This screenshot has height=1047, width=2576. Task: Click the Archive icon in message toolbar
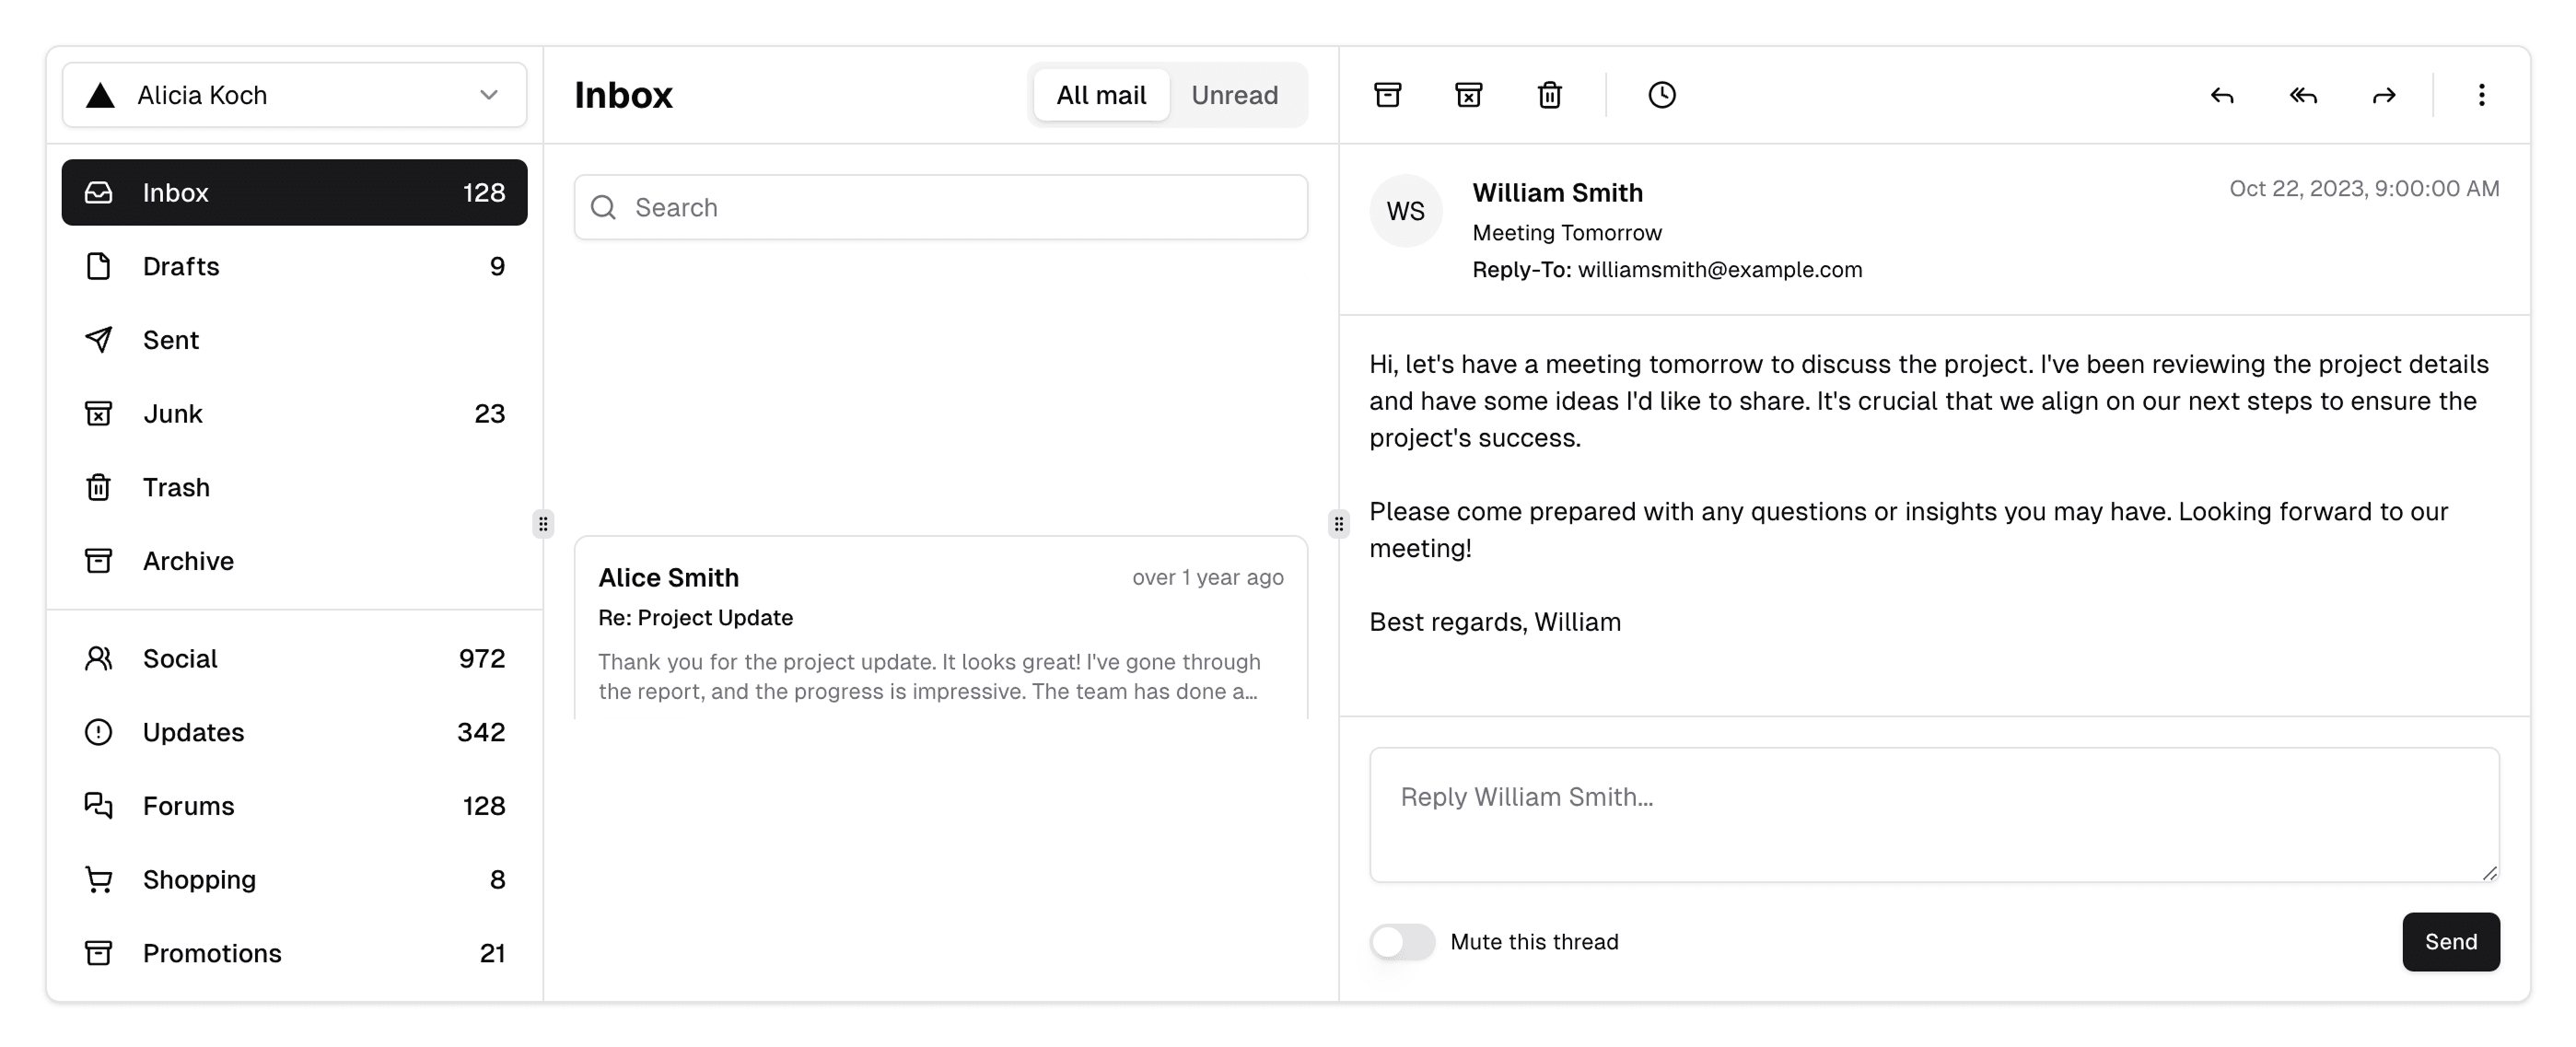[x=1387, y=95]
